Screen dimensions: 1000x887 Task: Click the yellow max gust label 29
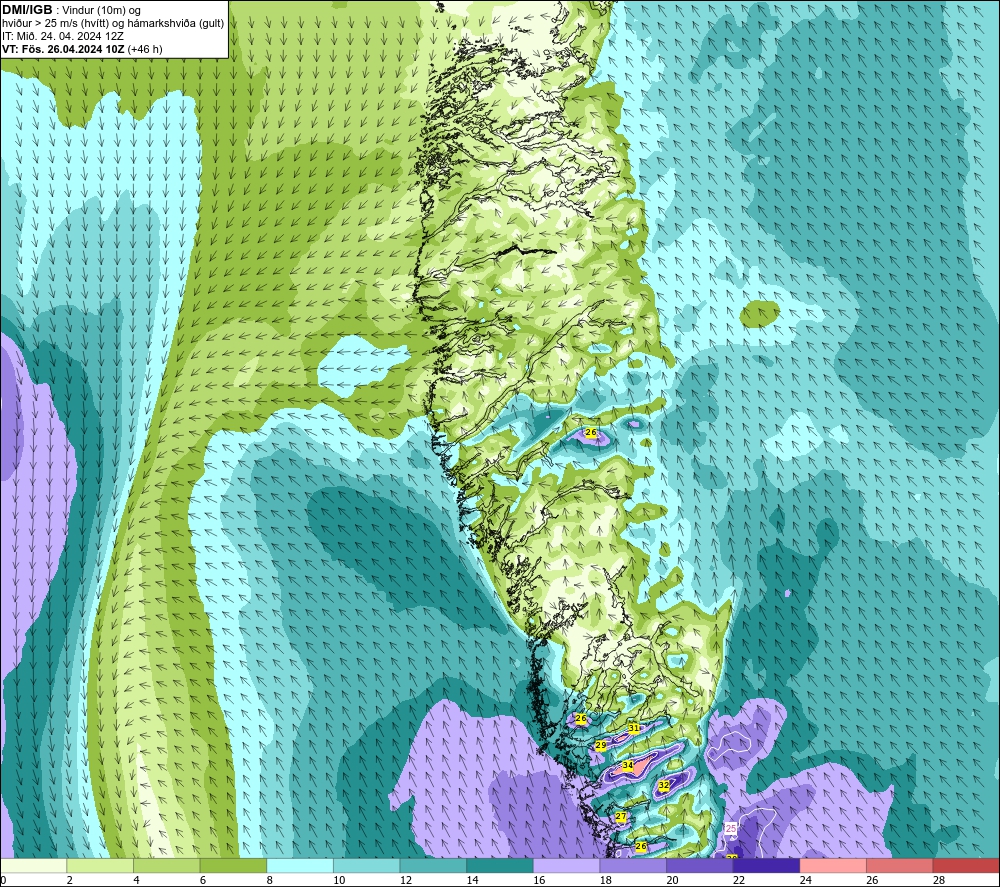[x=601, y=745]
